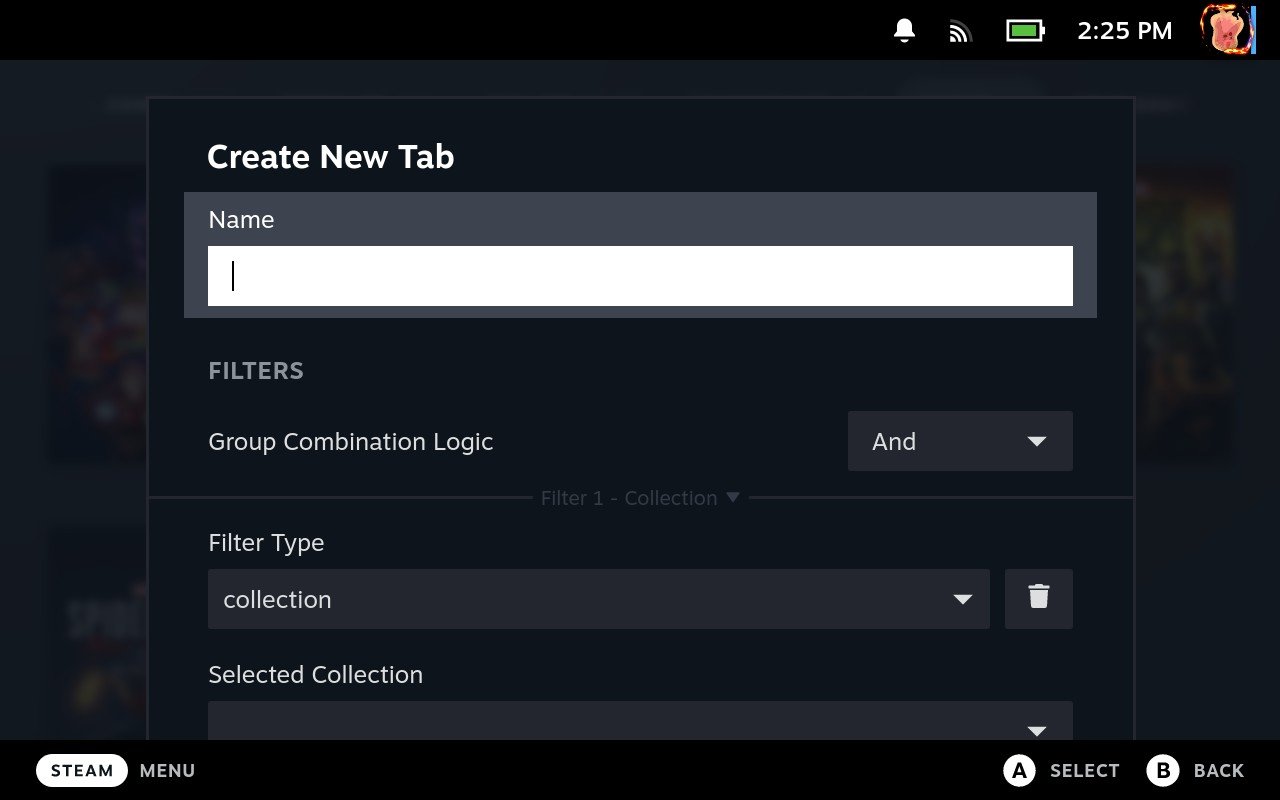This screenshot has width=1280, height=800.
Task: Open the Wi-Fi status icon
Action: click(960, 30)
